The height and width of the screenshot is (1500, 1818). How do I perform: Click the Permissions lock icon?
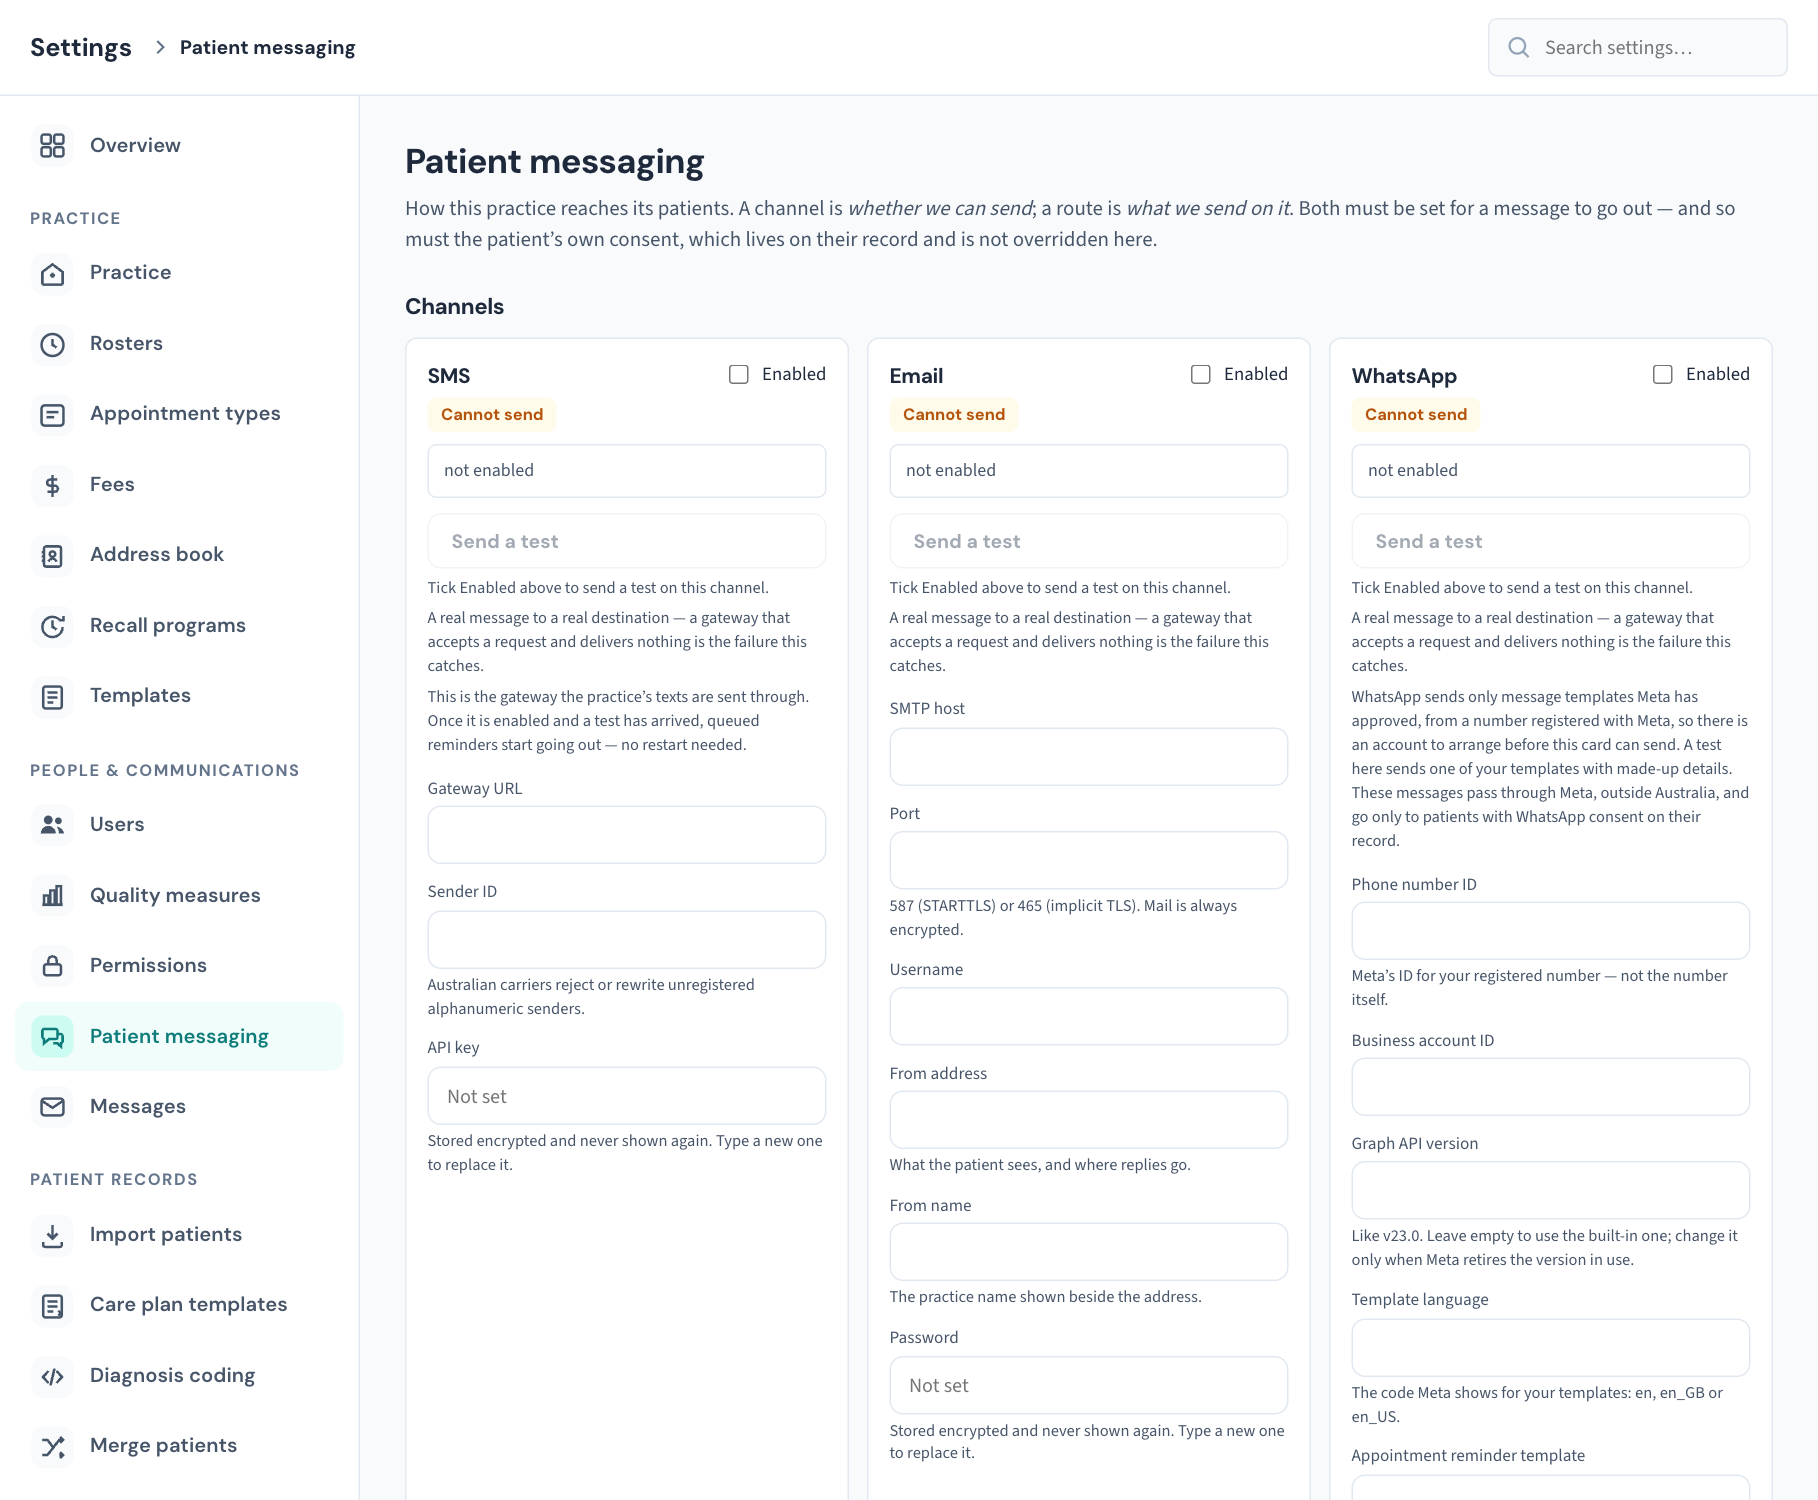tap(52, 966)
